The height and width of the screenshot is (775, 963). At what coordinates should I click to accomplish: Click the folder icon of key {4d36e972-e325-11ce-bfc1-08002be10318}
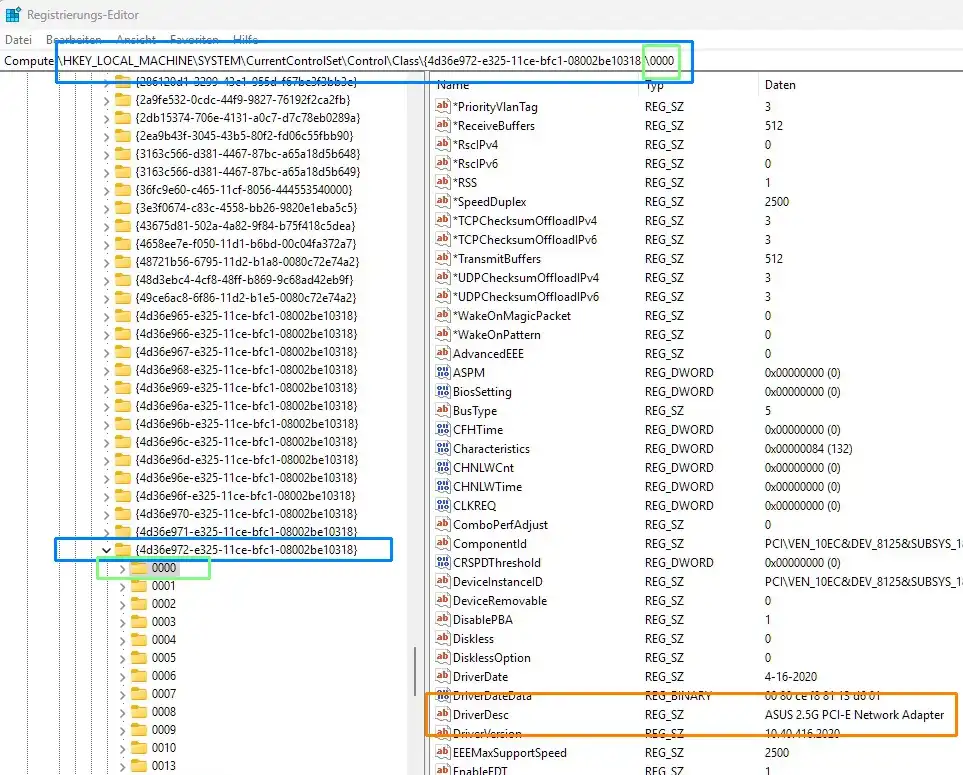(x=121, y=549)
